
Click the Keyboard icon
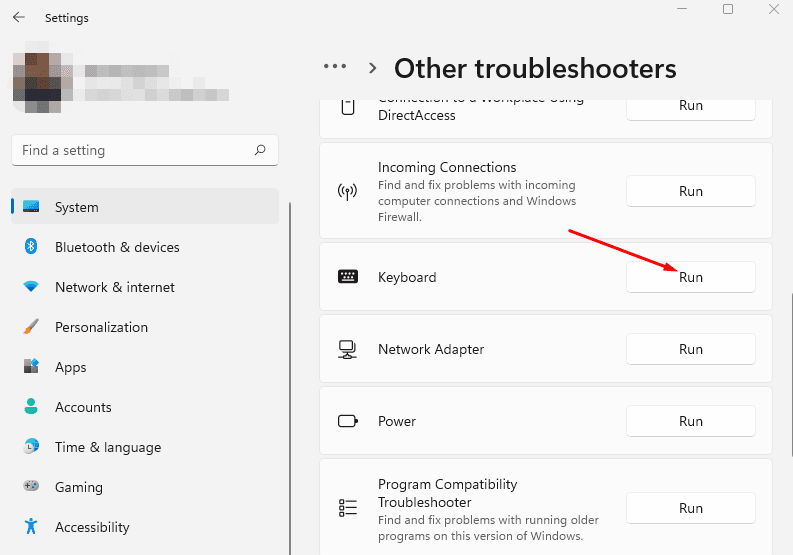(x=347, y=276)
